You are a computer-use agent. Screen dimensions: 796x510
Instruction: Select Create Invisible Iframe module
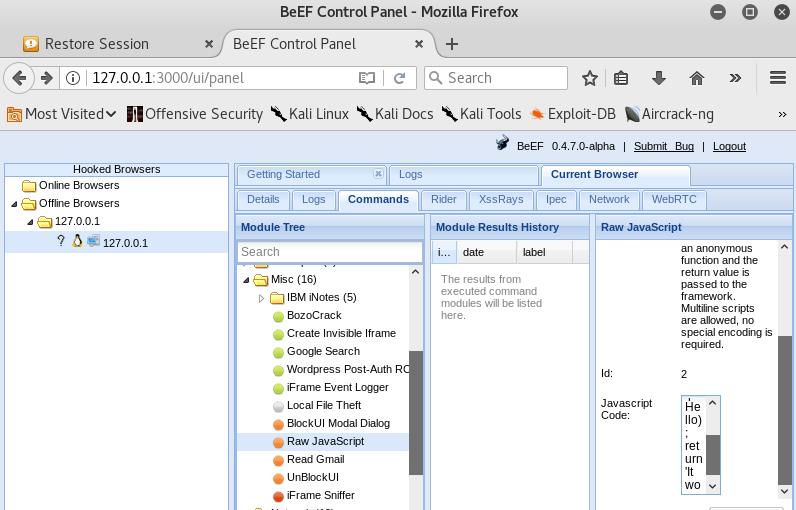tap(341, 333)
